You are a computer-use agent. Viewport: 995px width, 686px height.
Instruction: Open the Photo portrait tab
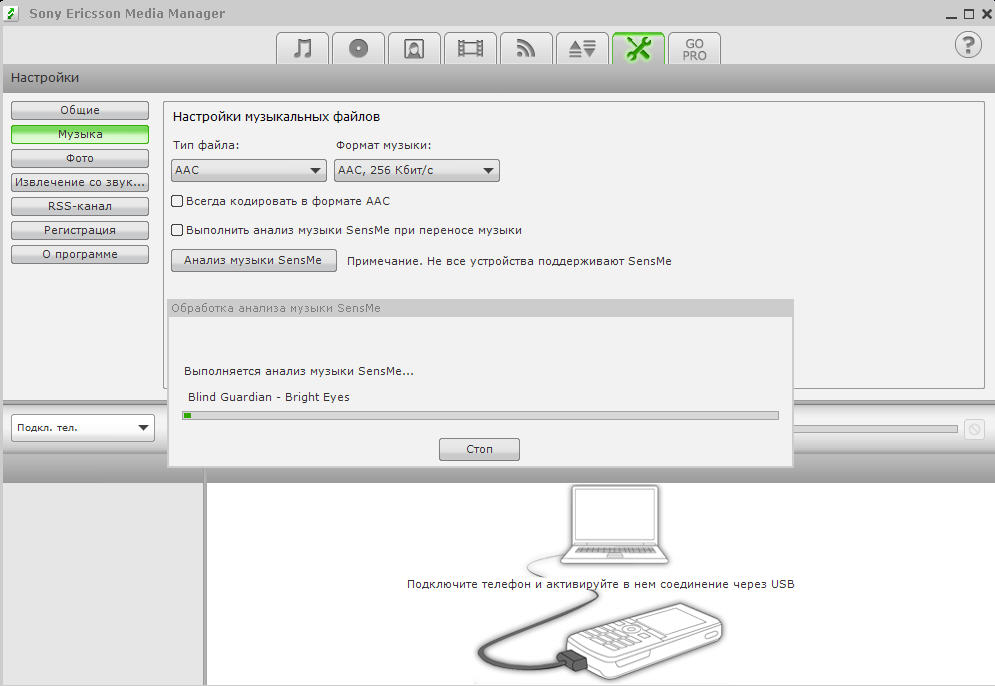coord(414,48)
